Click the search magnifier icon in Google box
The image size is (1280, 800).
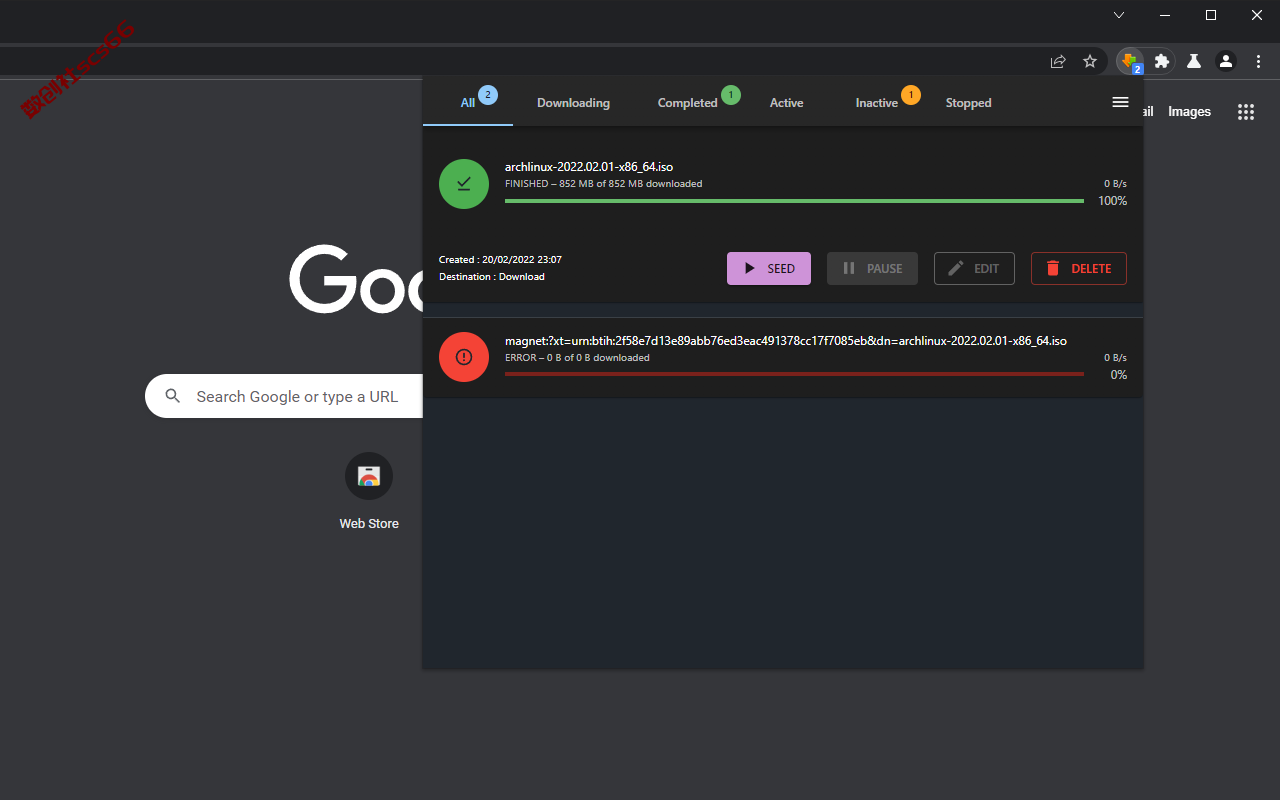tap(173, 396)
